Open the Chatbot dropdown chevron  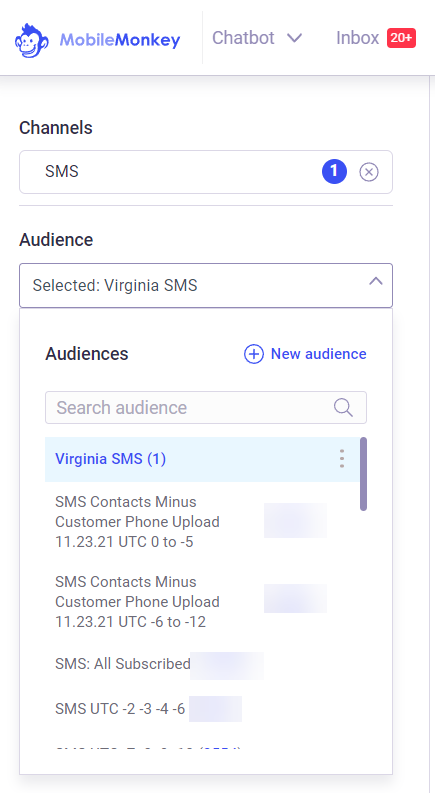click(294, 38)
